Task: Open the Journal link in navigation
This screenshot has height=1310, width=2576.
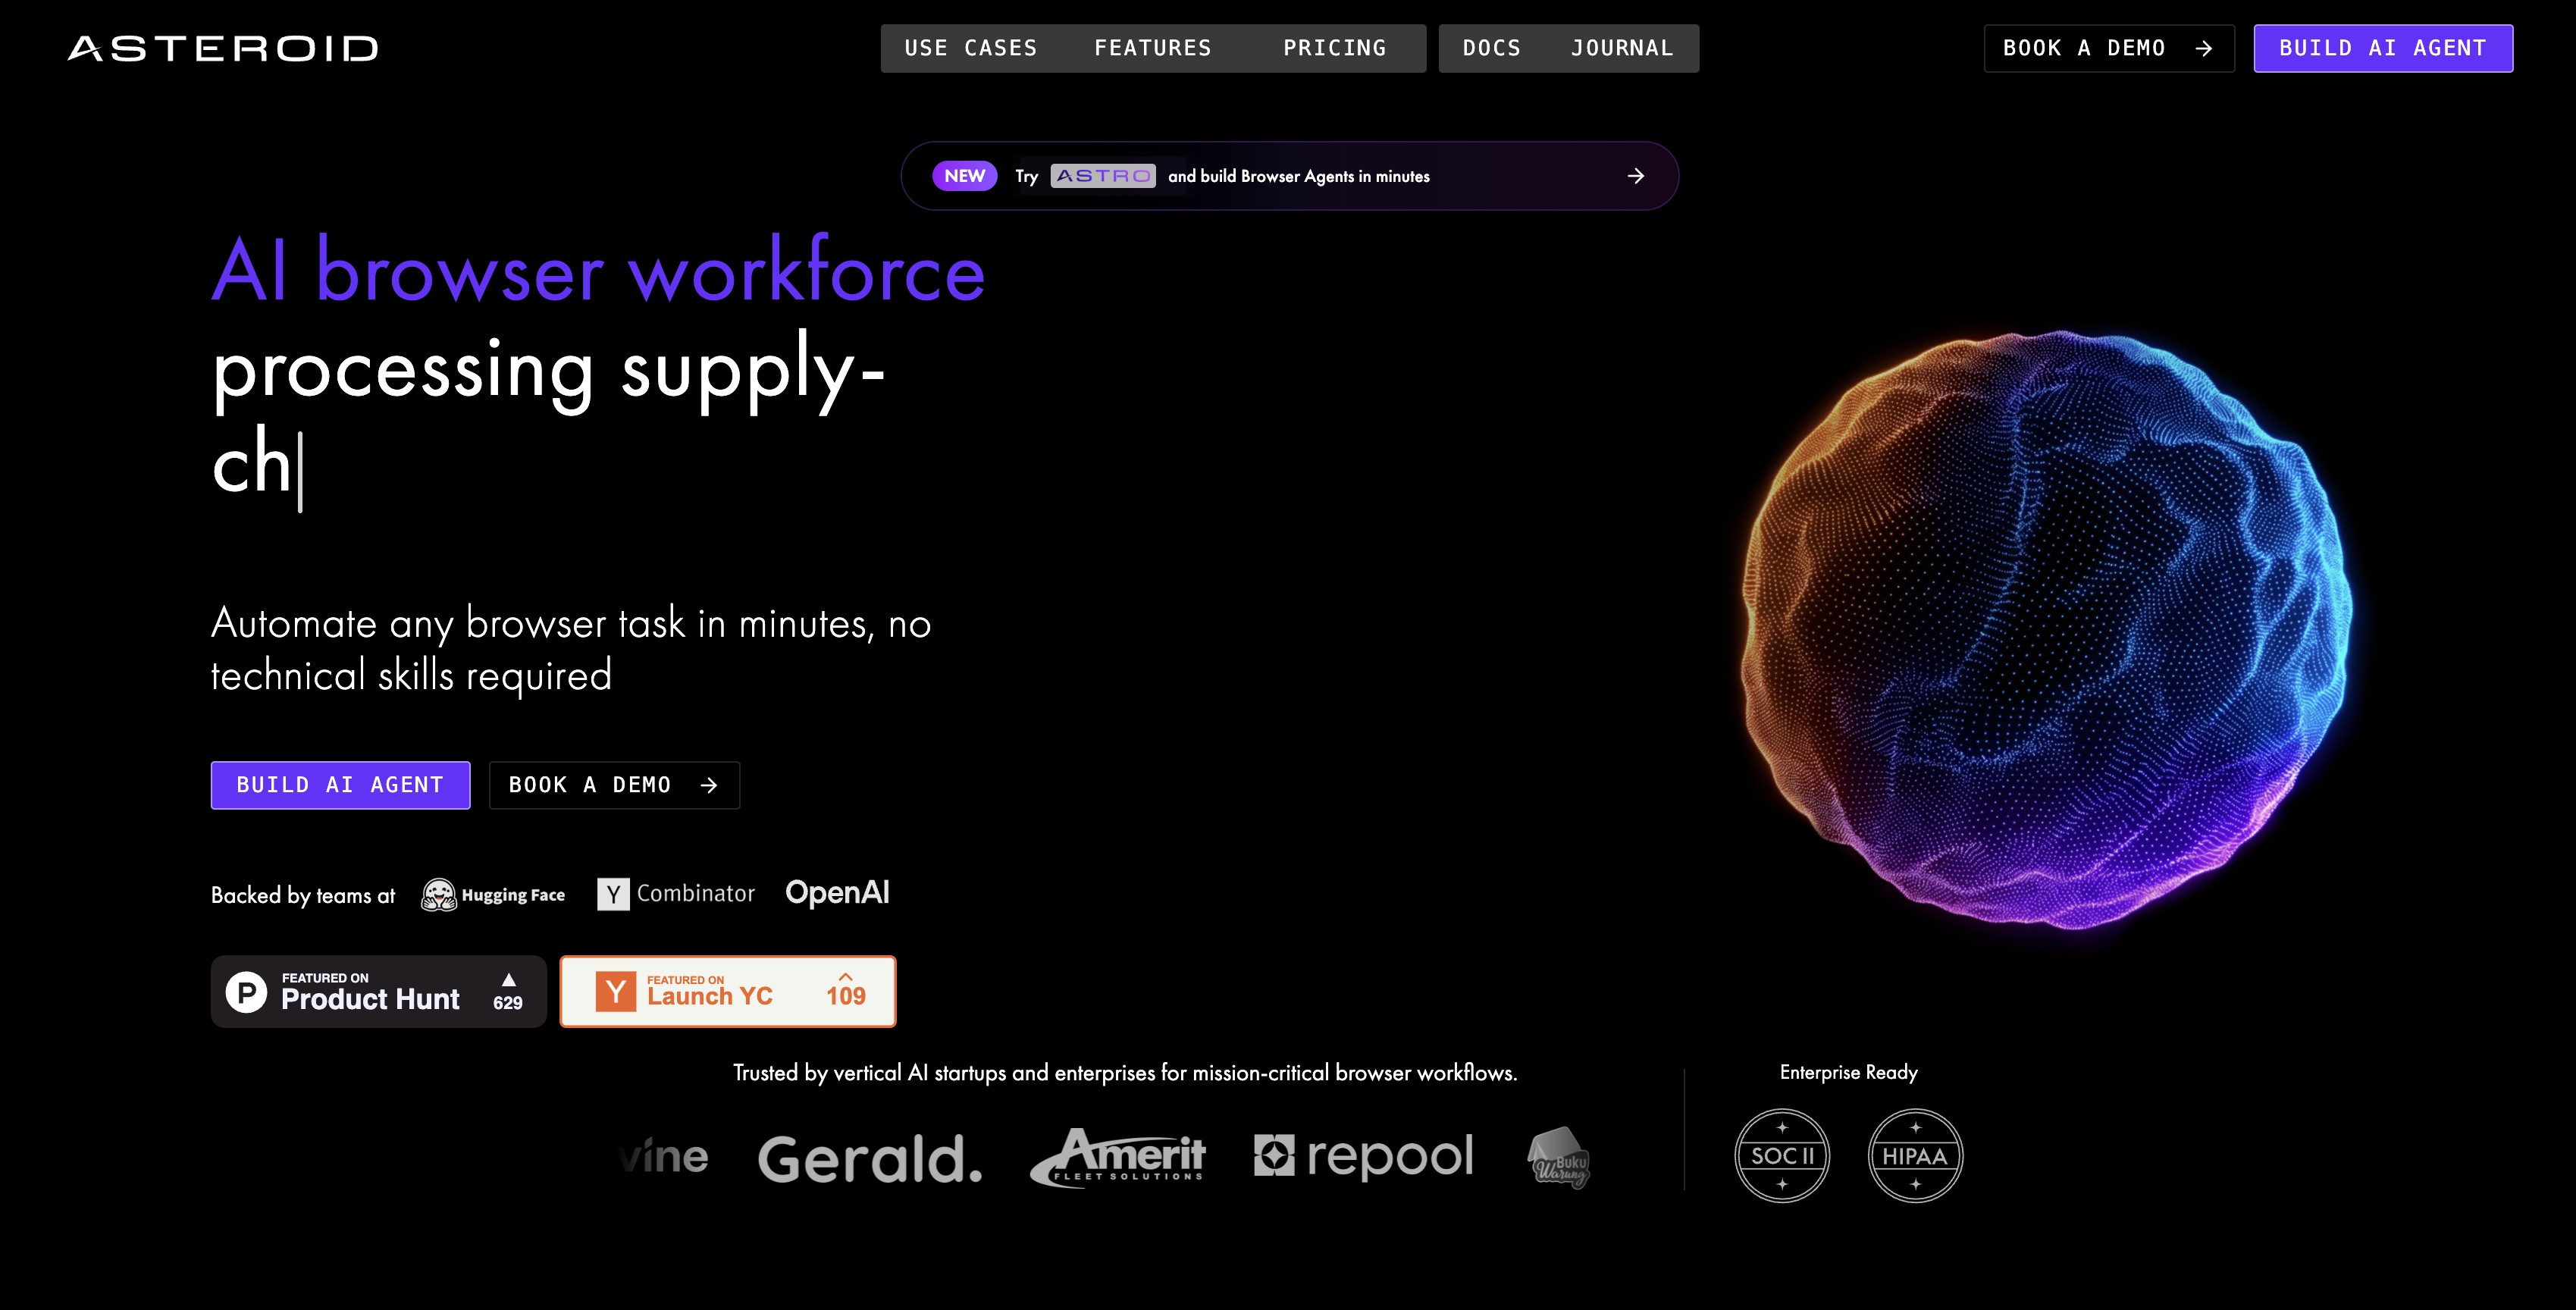Action: tap(1621, 48)
